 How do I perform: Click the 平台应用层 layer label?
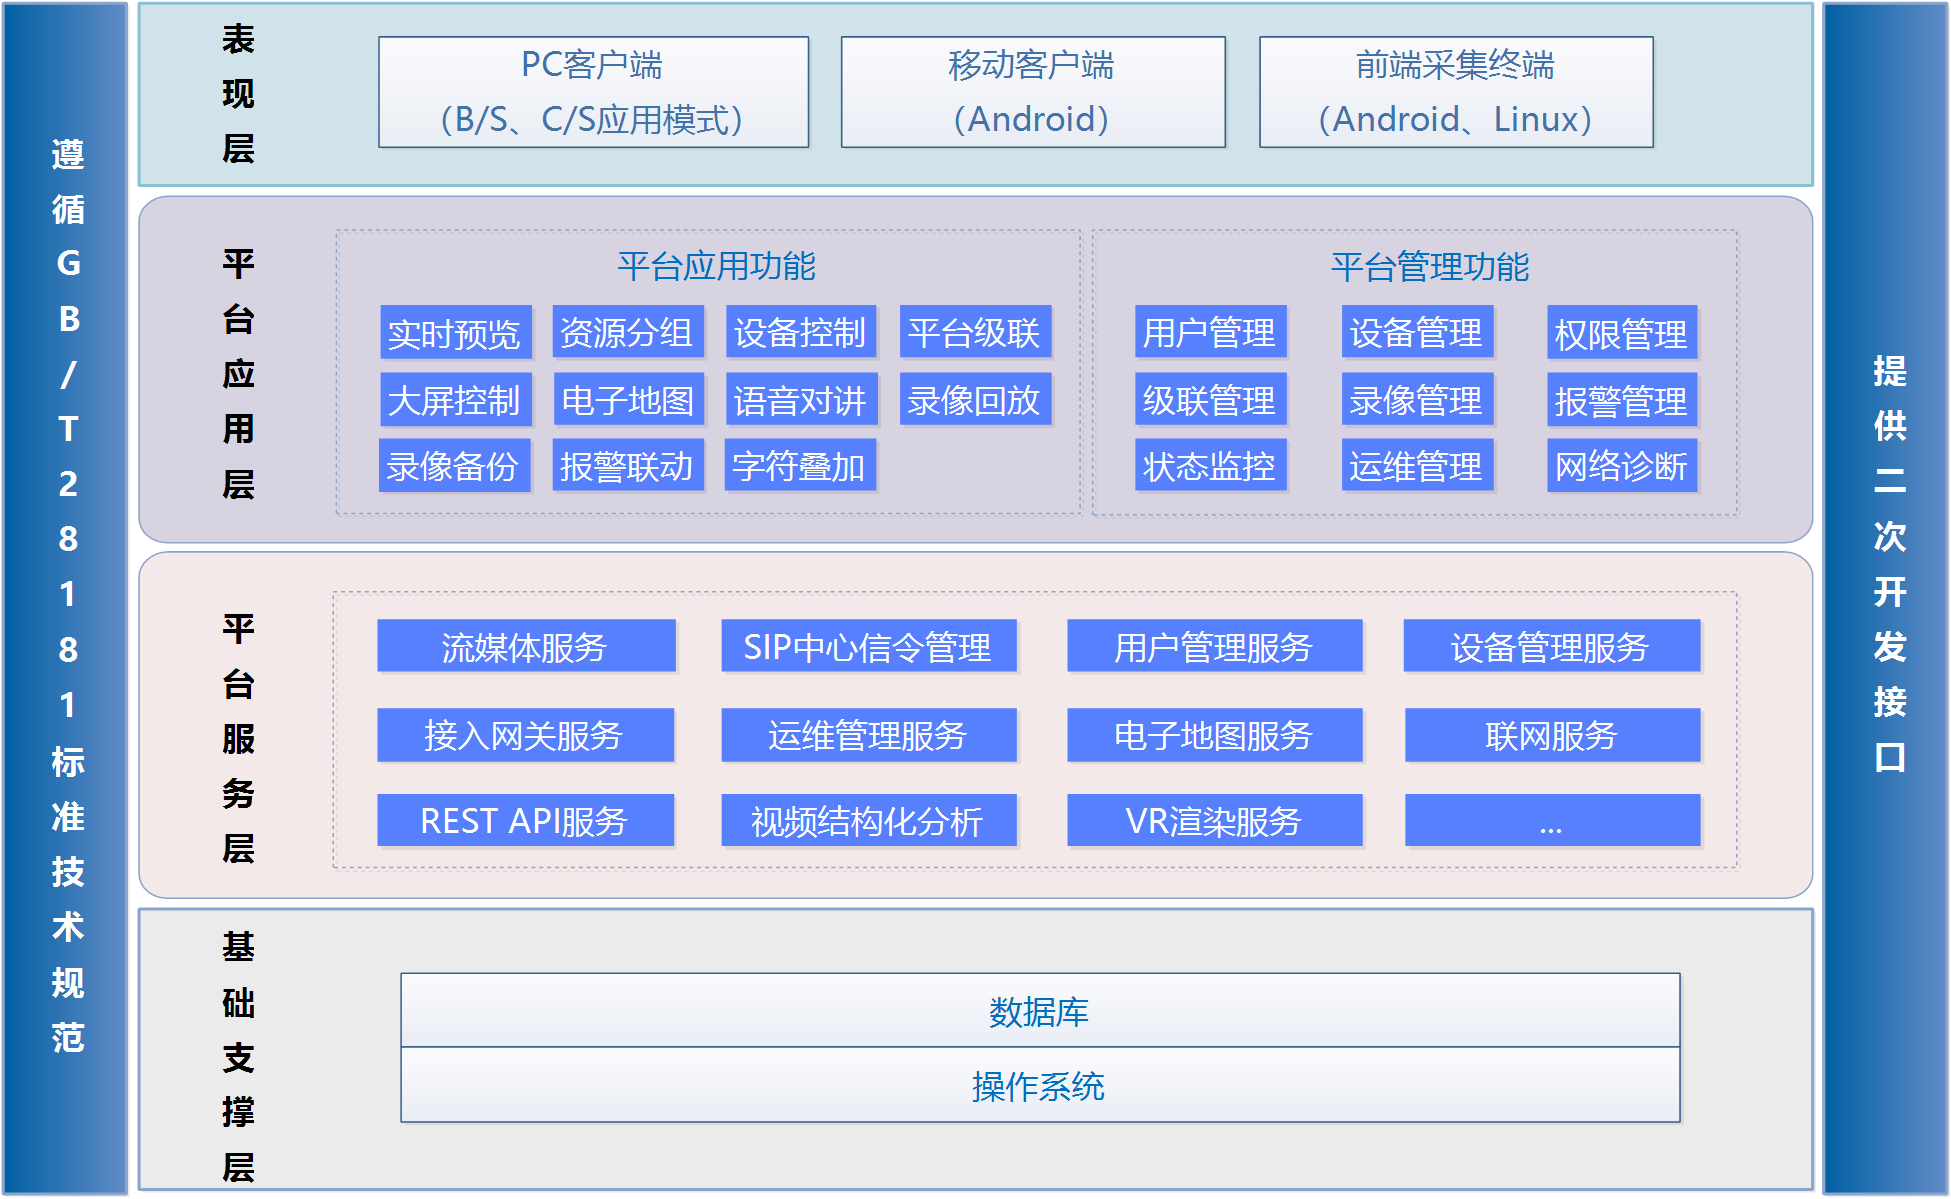238,374
